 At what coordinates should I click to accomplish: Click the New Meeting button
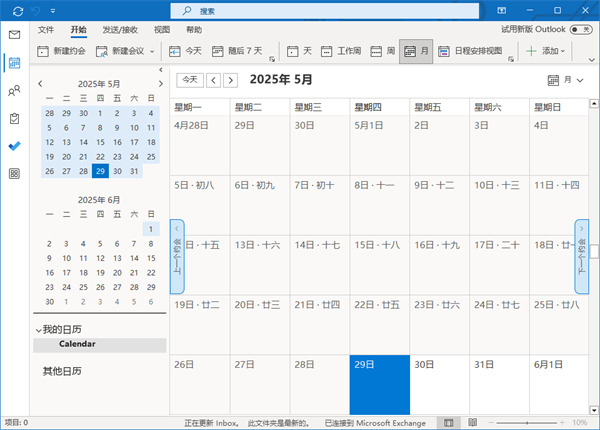tap(120, 51)
